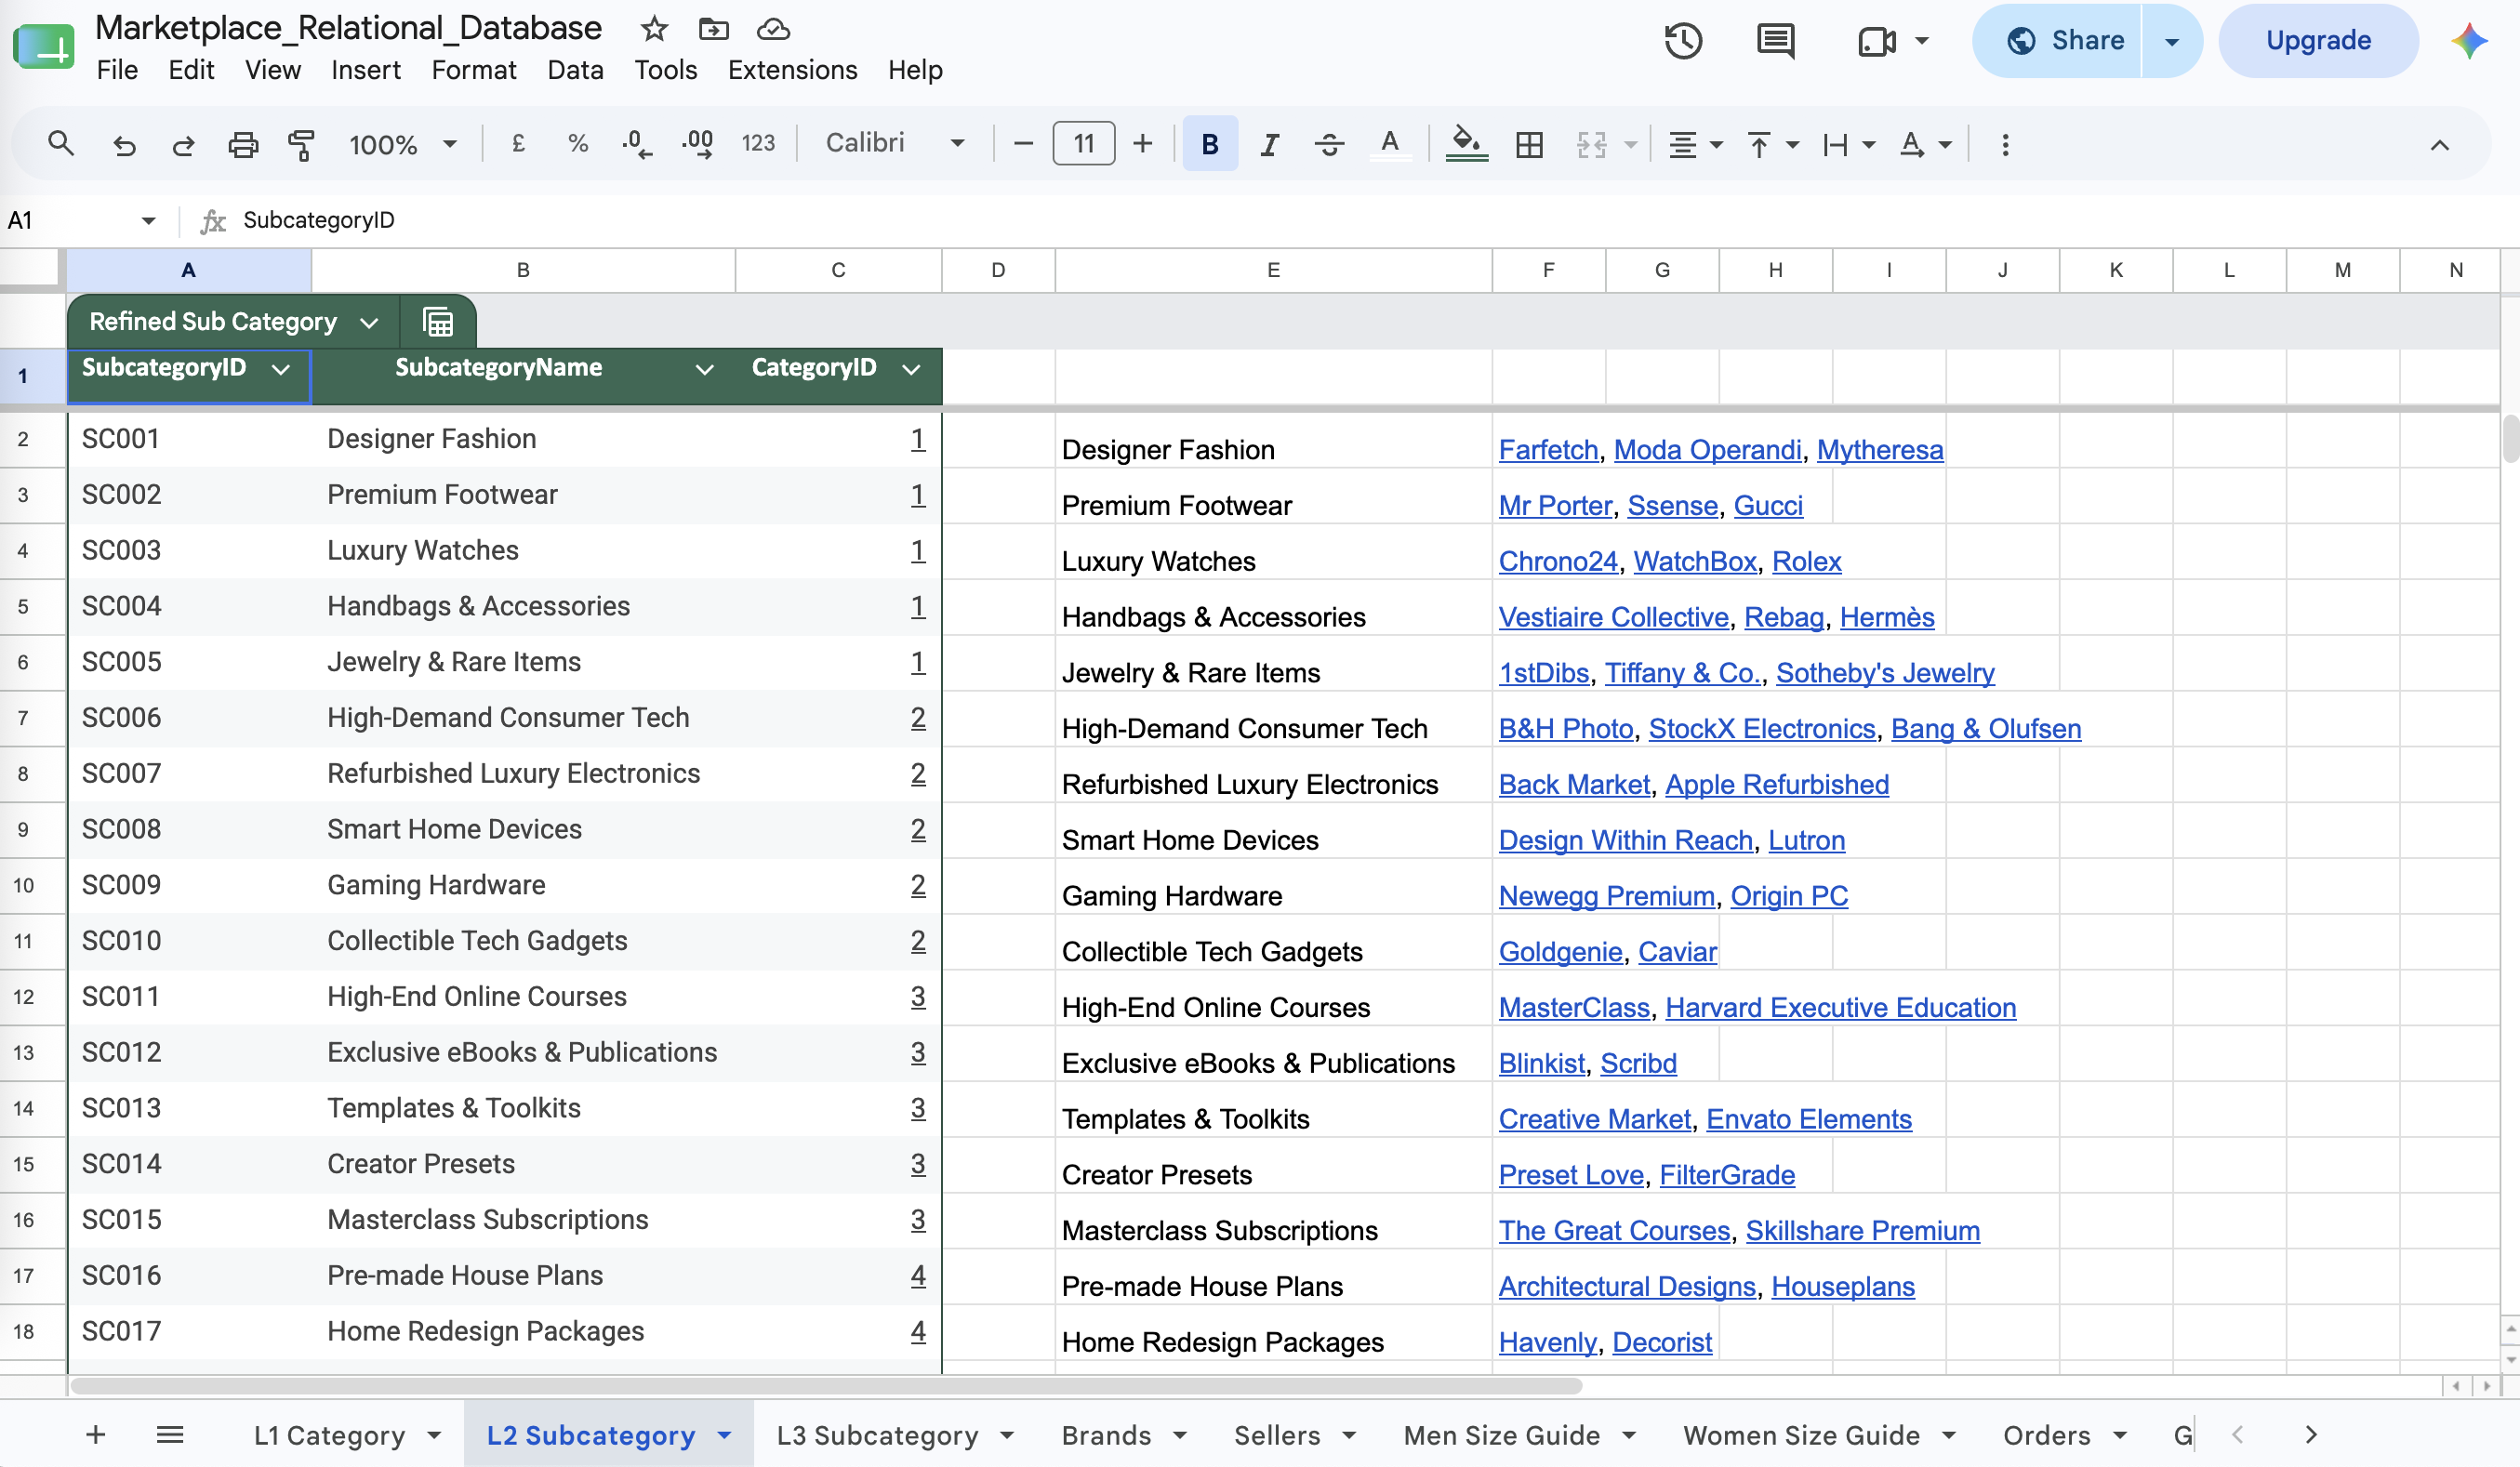Open table view icon beside Refined Sub Category
The image size is (2520, 1467).
coord(438,322)
